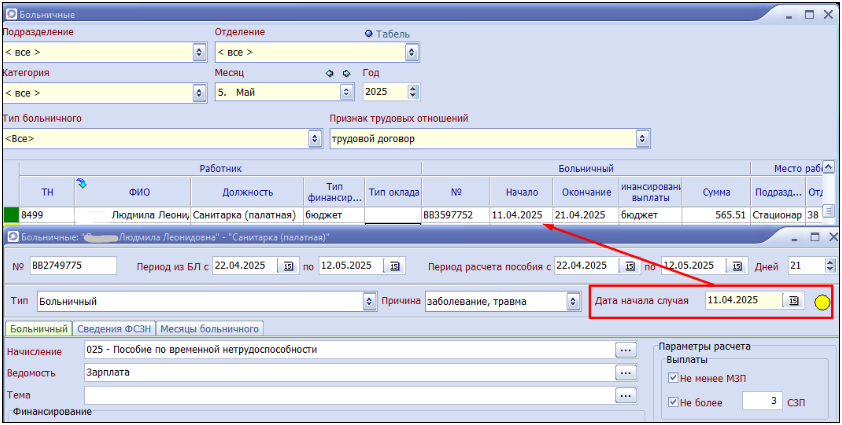This screenshot has height=425, width=842.
Task: Go to previous month arrow icon
Action: 330,73
